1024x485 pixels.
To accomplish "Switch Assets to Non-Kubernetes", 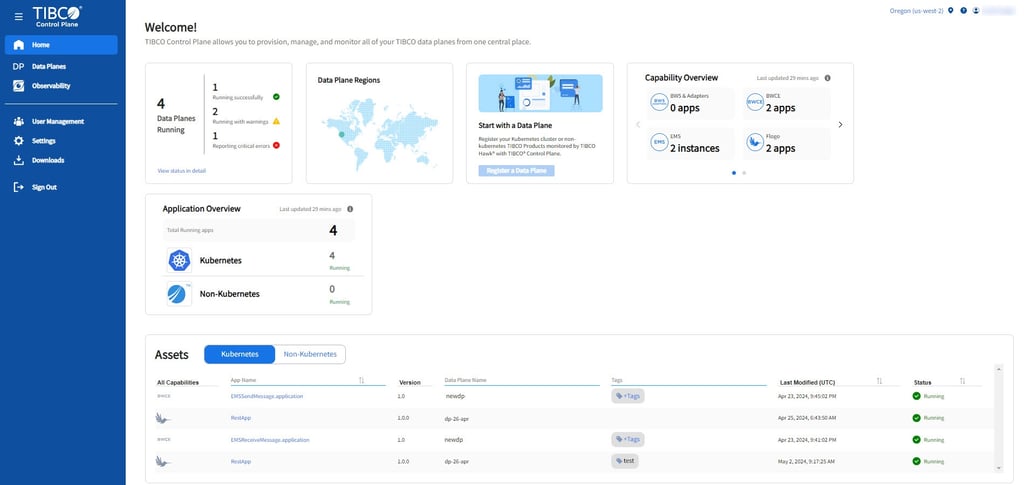I will click(310, 354).
